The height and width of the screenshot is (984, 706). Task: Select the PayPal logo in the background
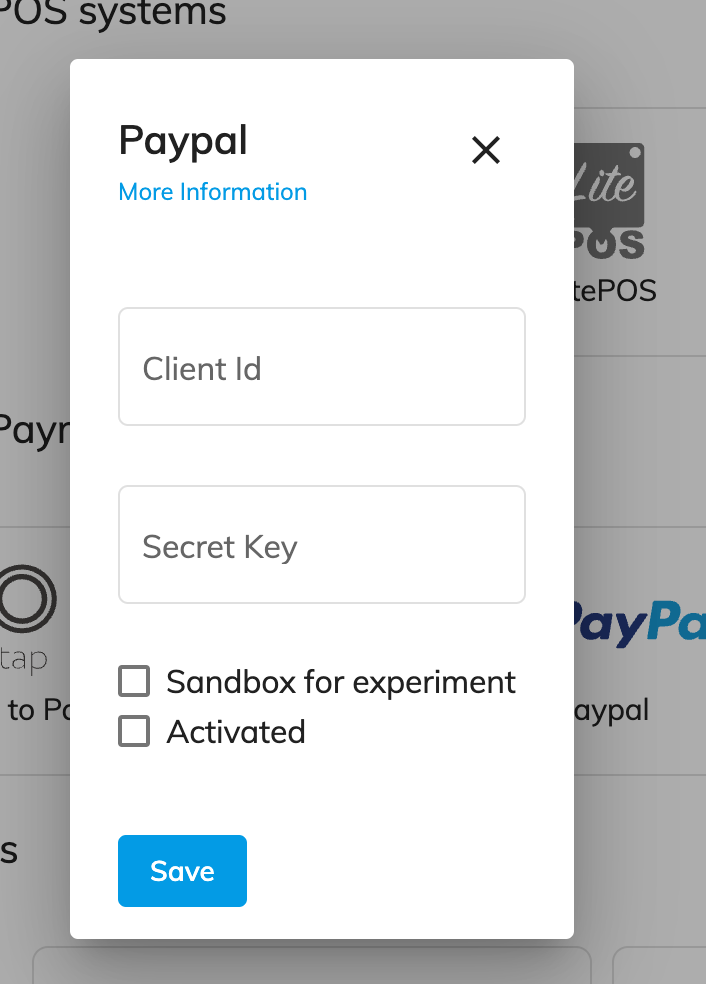point(639,623)
